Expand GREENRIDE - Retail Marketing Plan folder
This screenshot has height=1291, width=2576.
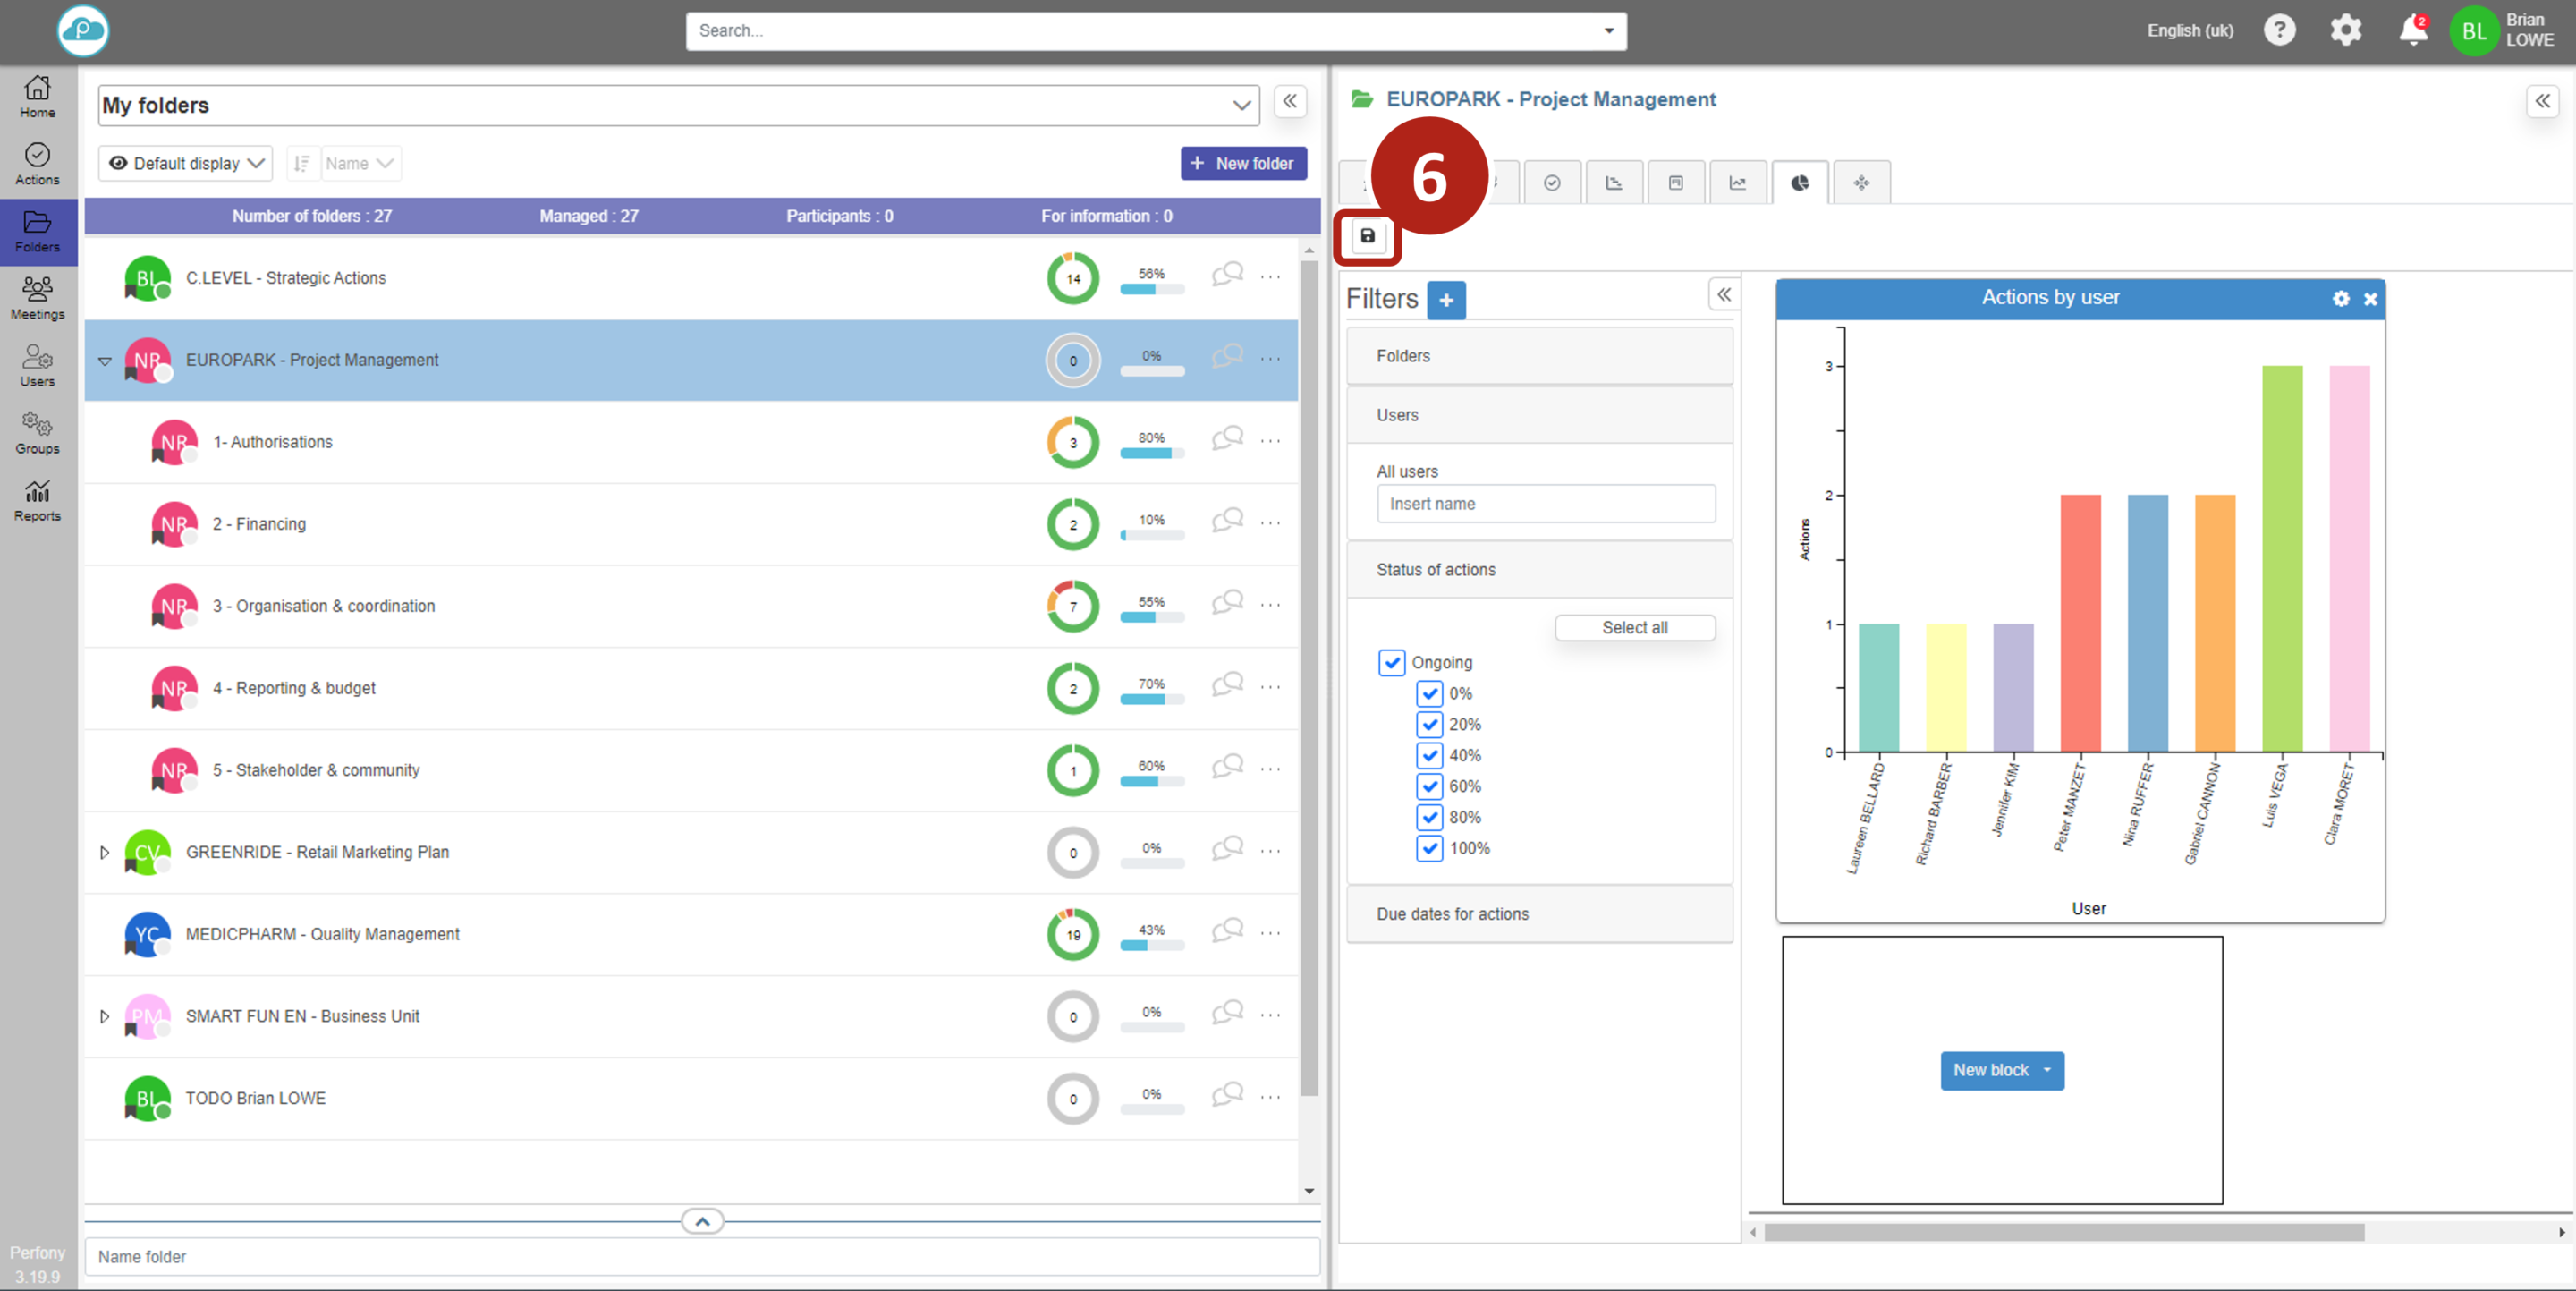click(x=104, y=852)
